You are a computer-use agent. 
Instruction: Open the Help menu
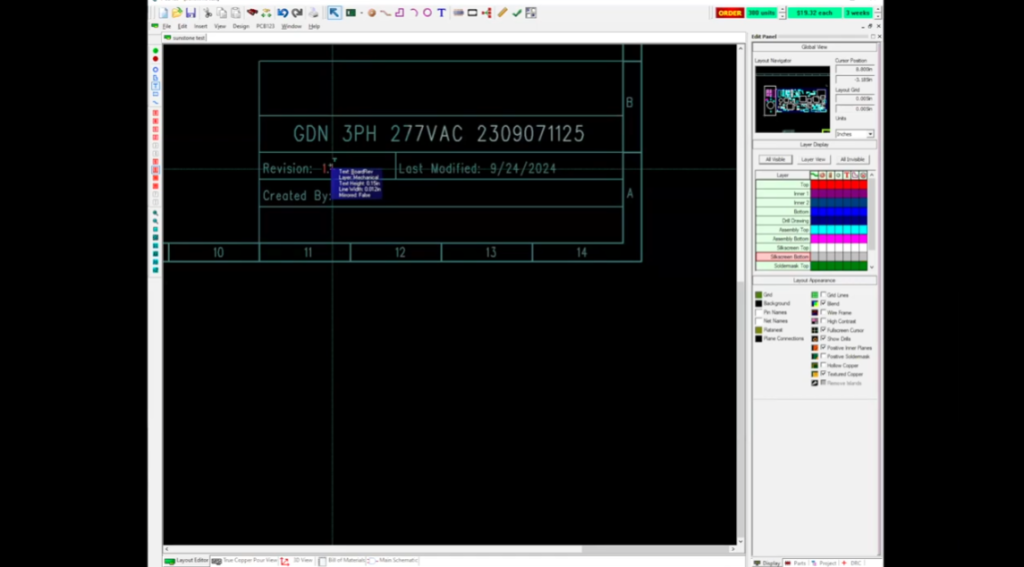pyautogui.click(x=314, y=26)
